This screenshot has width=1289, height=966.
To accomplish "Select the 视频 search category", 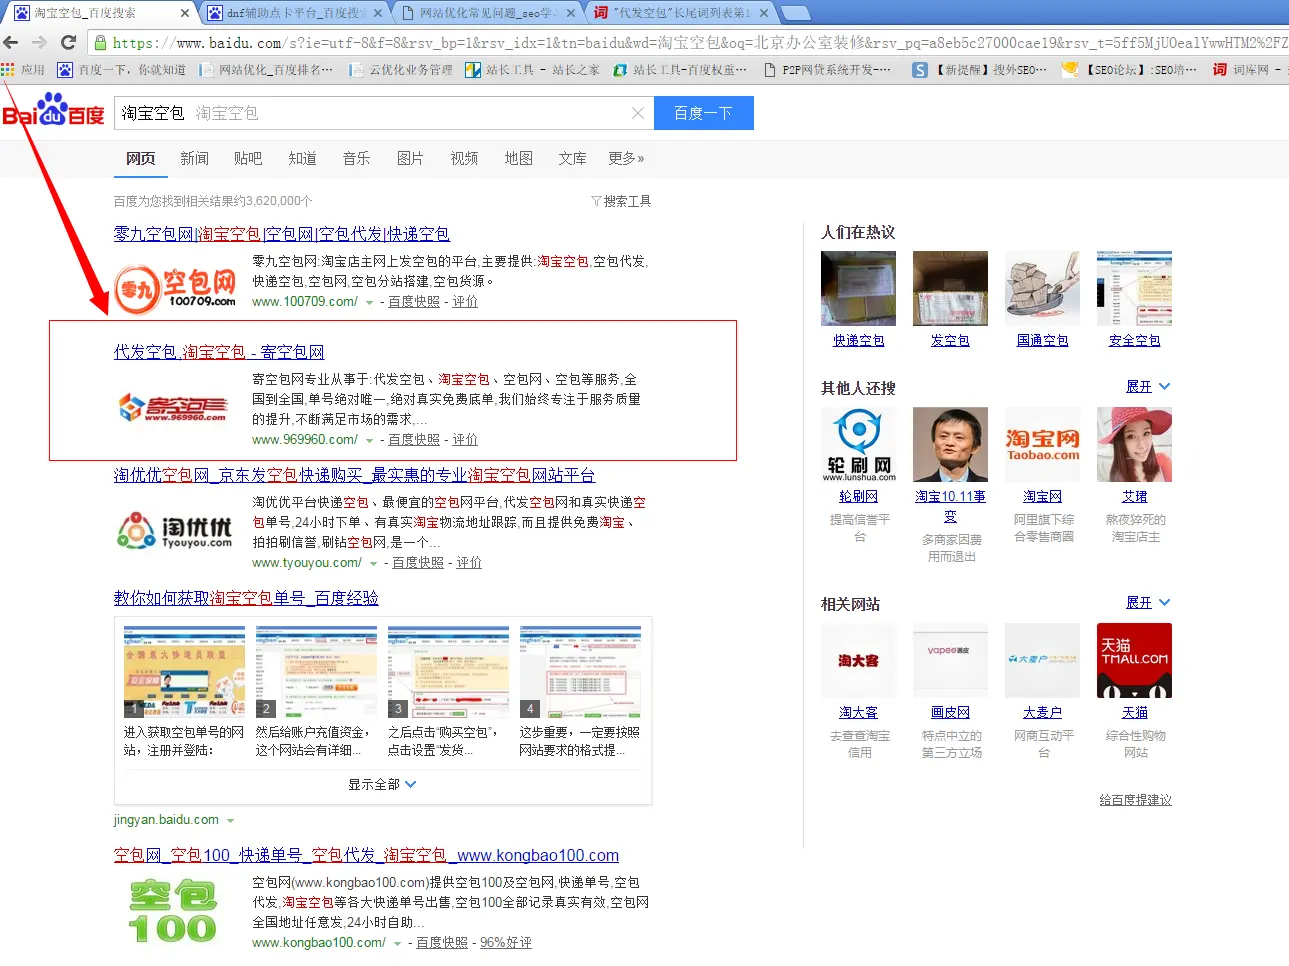I will click(x=464, y=158).
